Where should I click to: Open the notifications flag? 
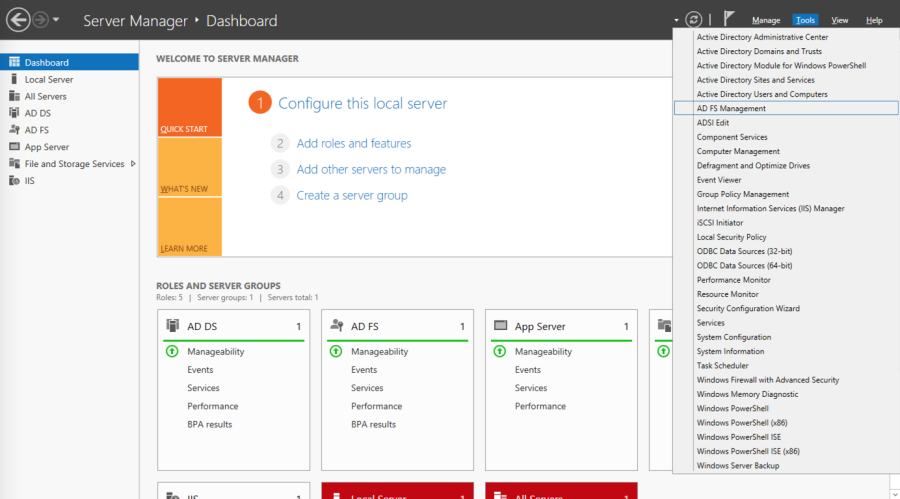tap(729, 19)
